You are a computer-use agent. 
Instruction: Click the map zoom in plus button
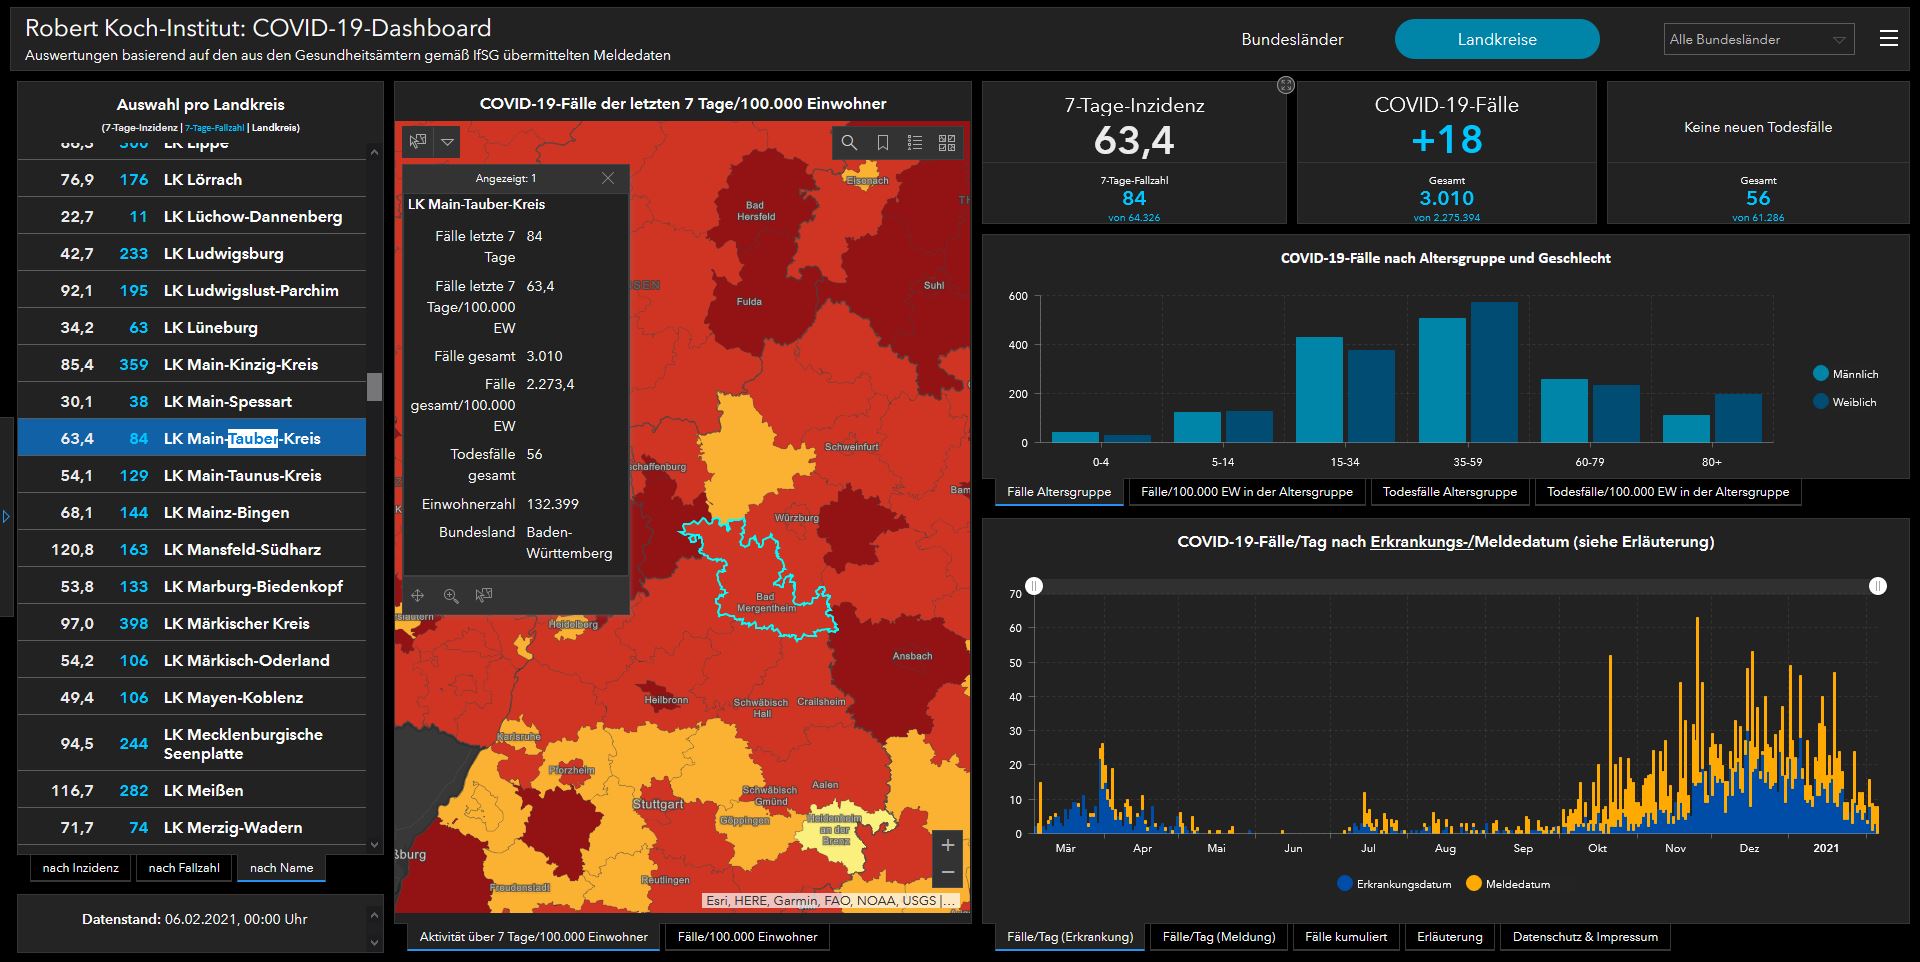pyautogui.click(x=947, y=845)
